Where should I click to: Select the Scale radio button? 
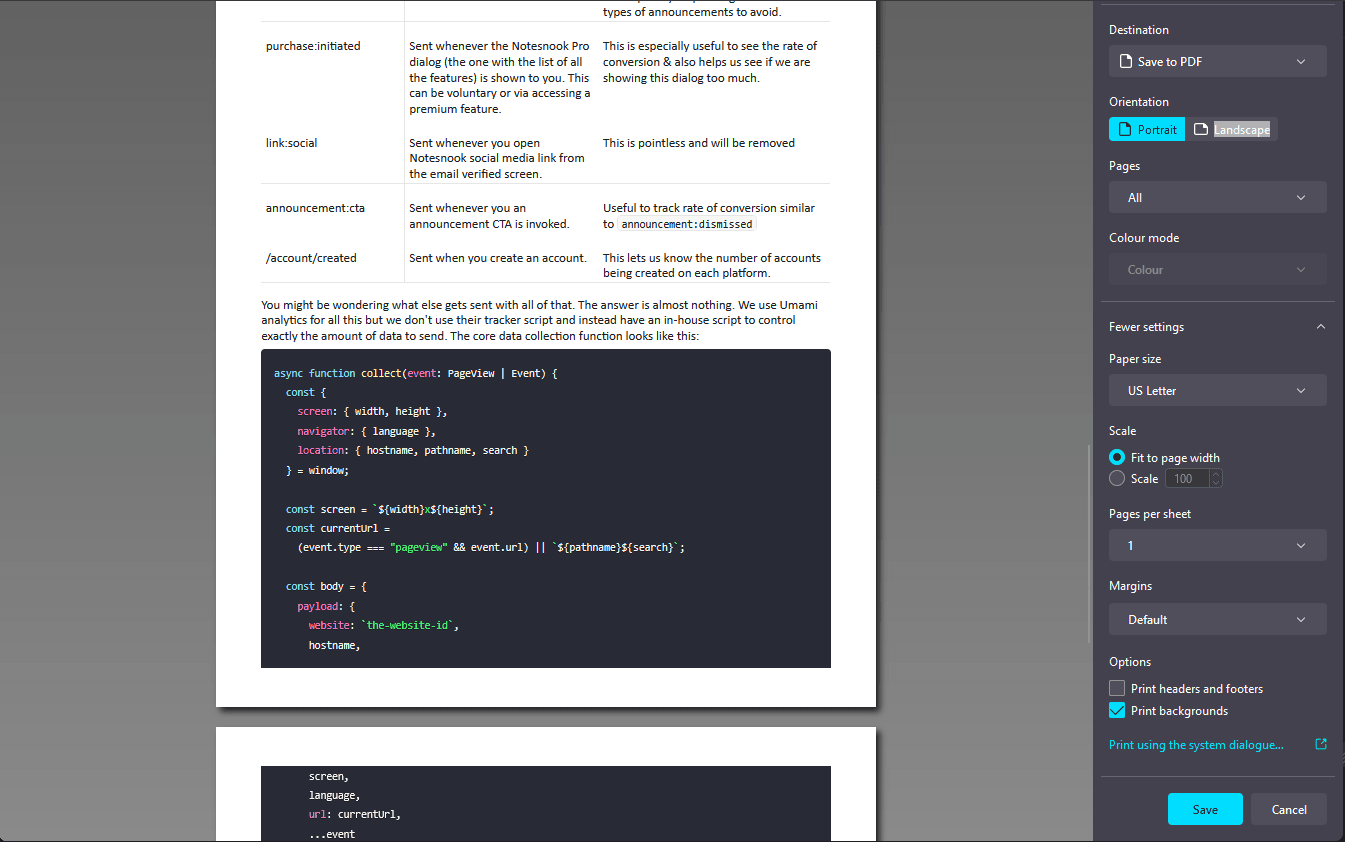pyautogui.click(x=1117, y=478)
